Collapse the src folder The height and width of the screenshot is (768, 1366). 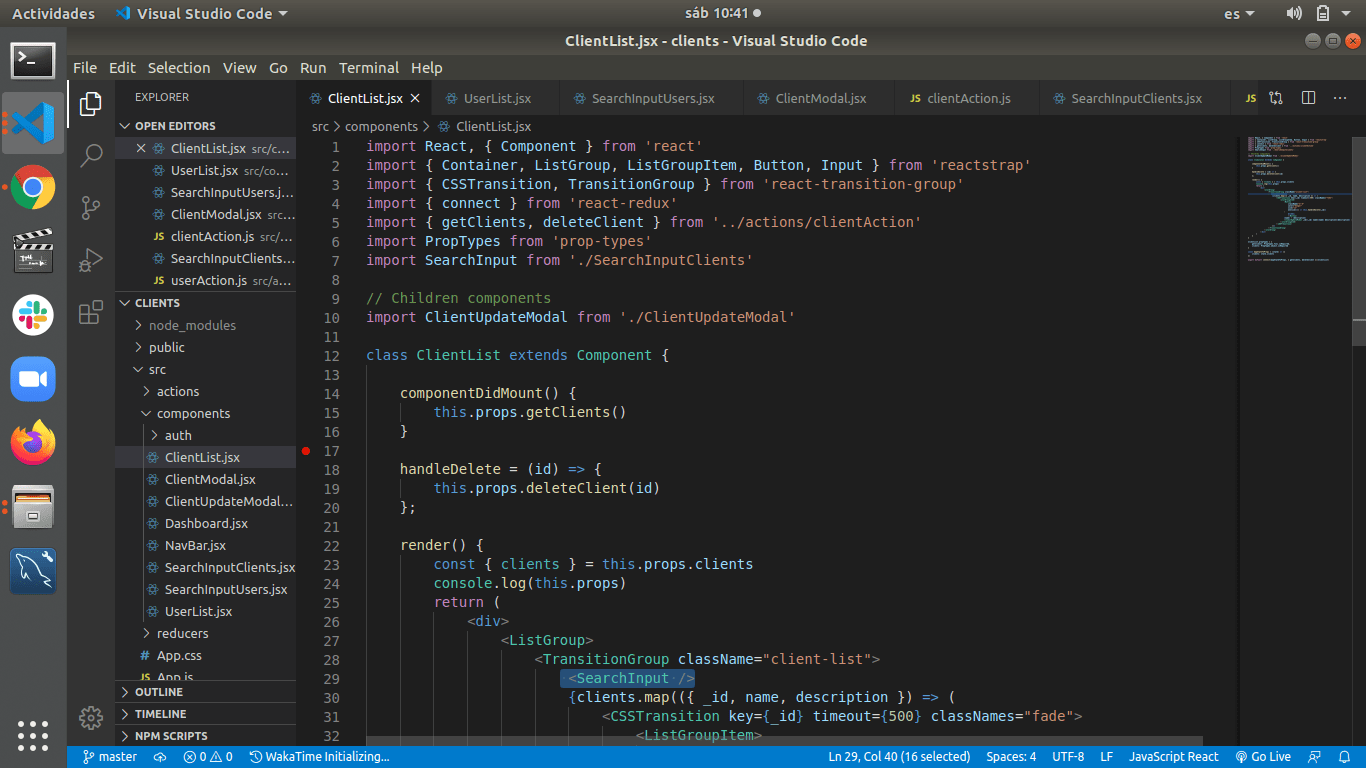[x=206, y=369]
